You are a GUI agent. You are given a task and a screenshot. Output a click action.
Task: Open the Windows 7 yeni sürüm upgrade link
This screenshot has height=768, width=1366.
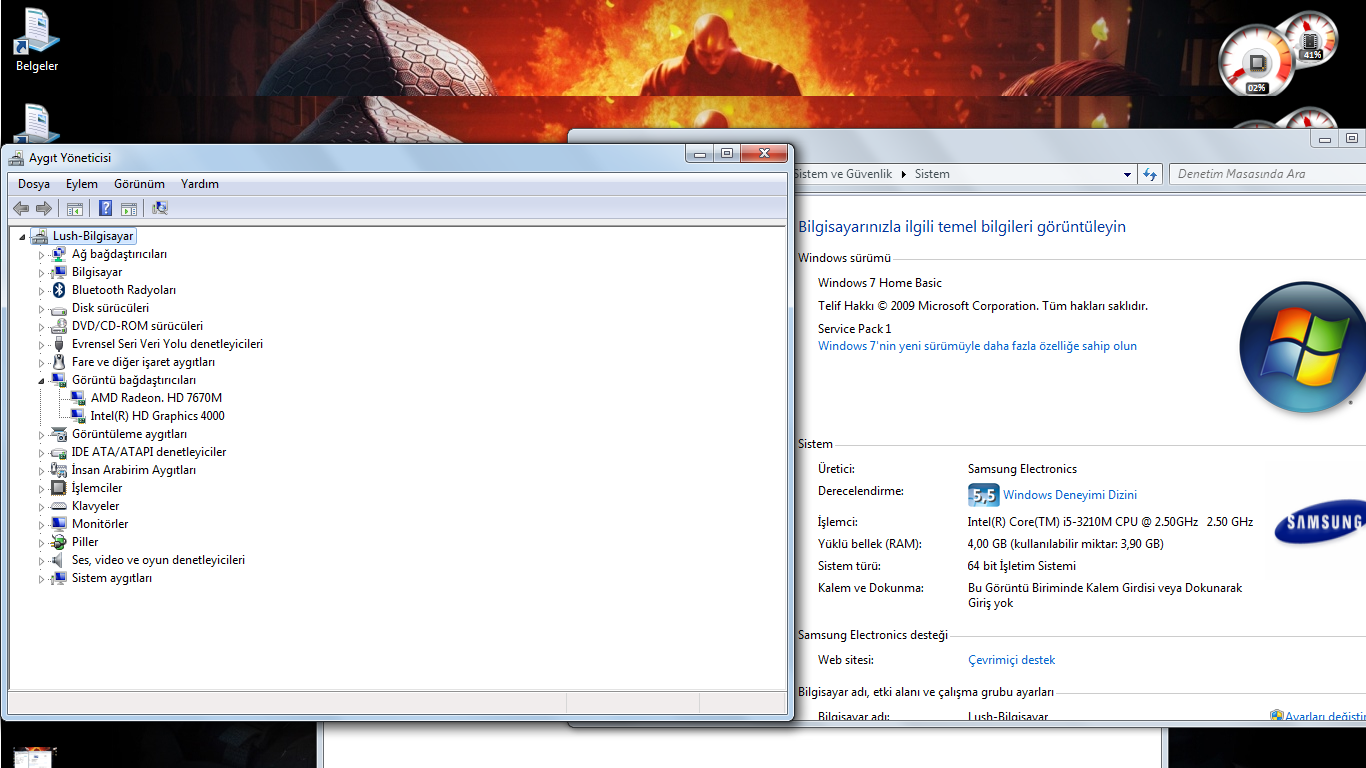pos(977,346)
